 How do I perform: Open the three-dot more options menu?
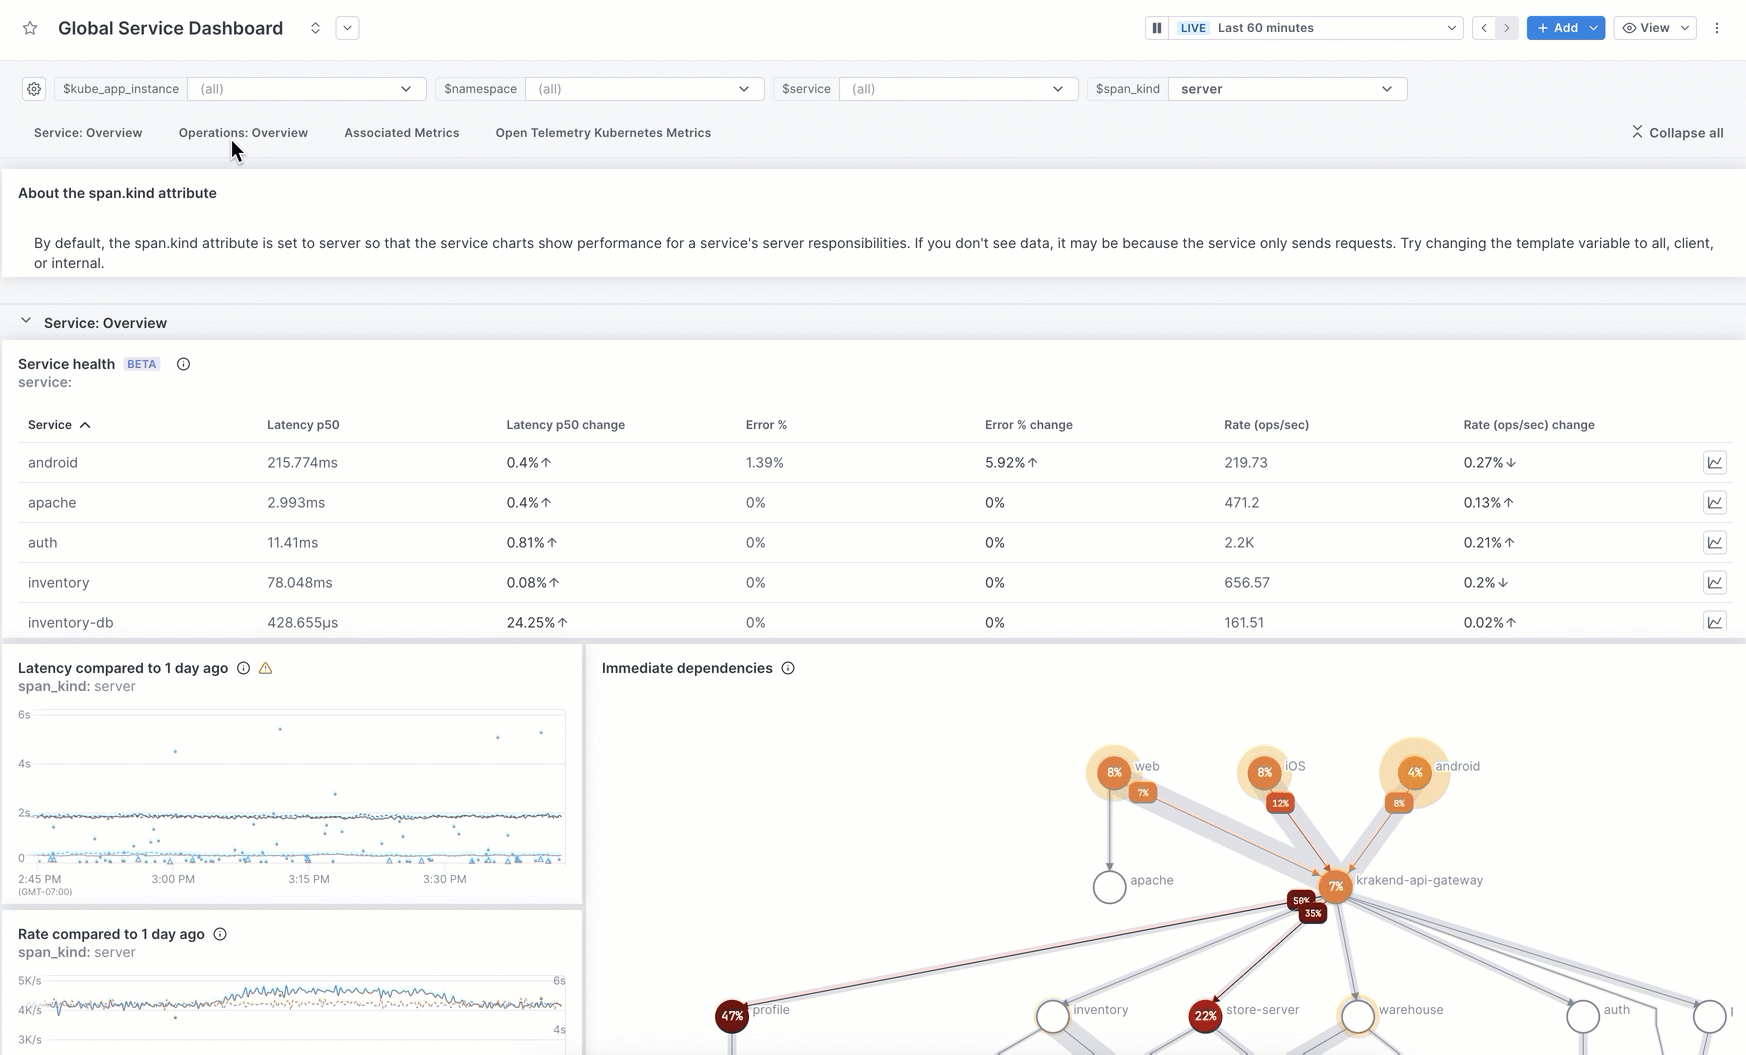point(1717,28)
